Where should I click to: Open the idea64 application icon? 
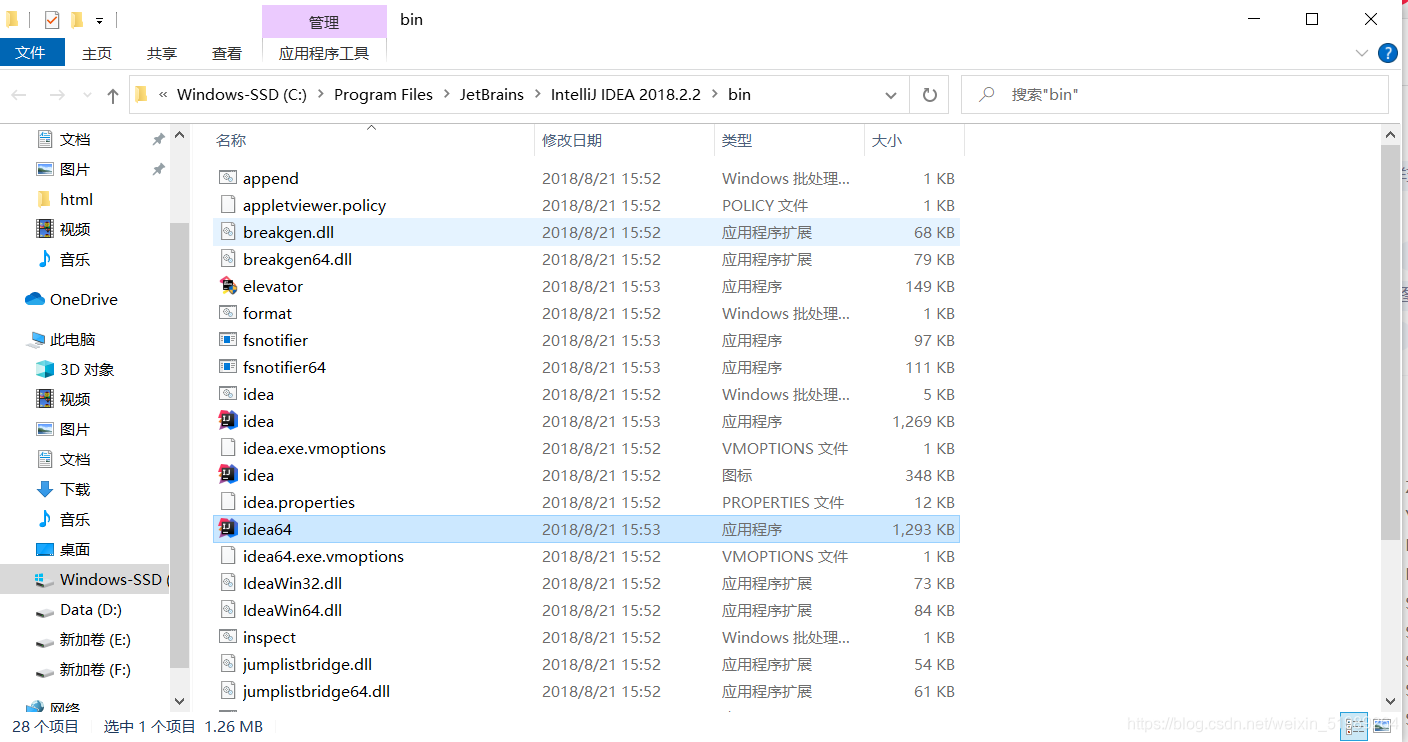[228, 529]
